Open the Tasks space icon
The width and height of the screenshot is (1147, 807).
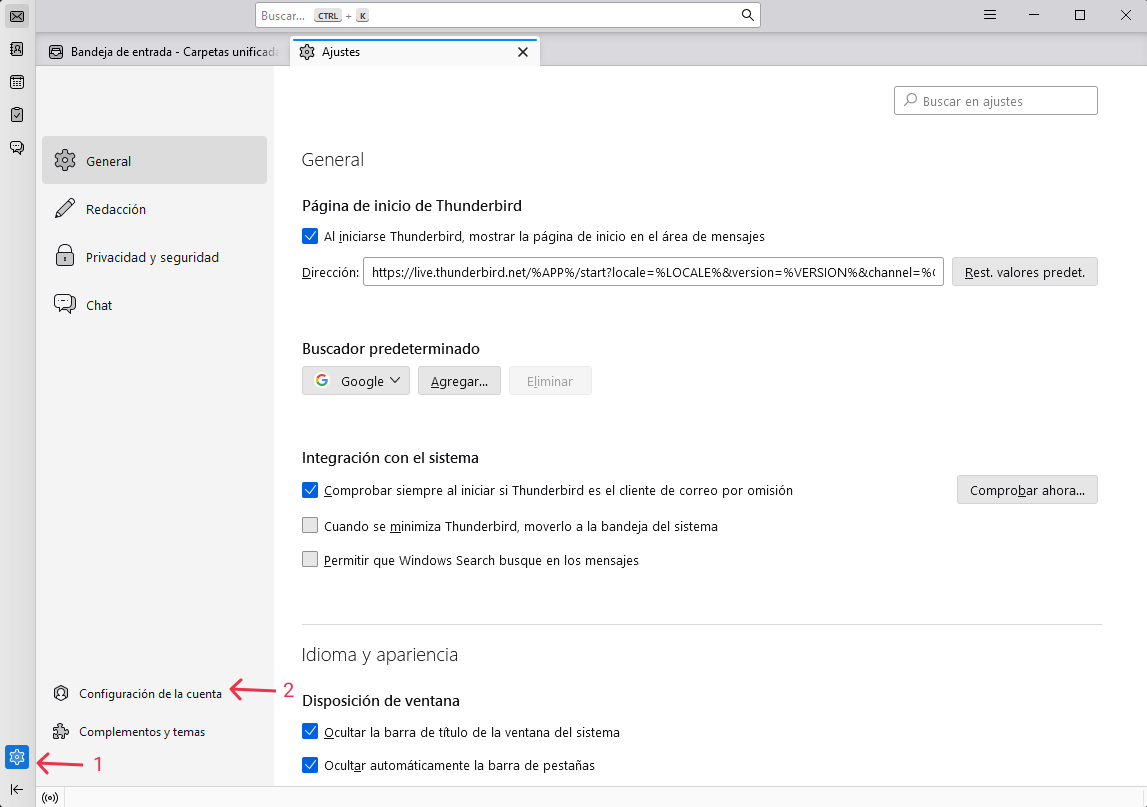coord(17,115)
